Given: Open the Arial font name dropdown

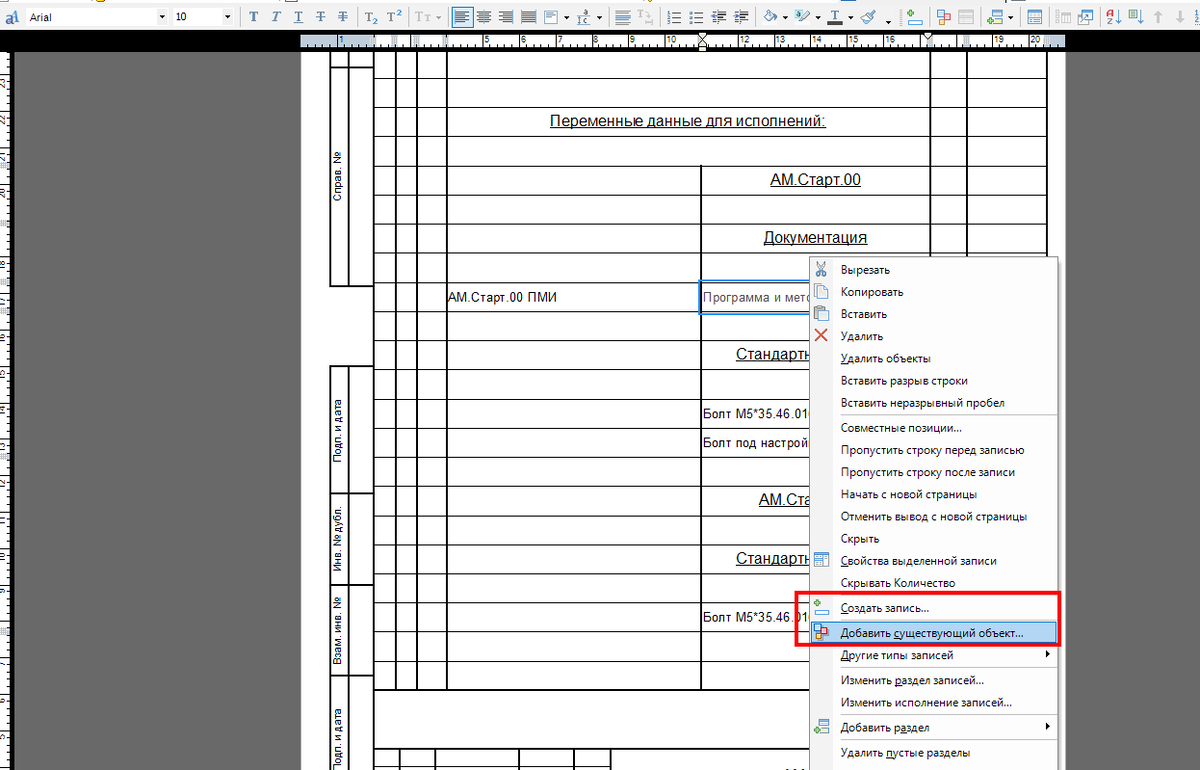Looking at the screenshot, I should 162,17.
